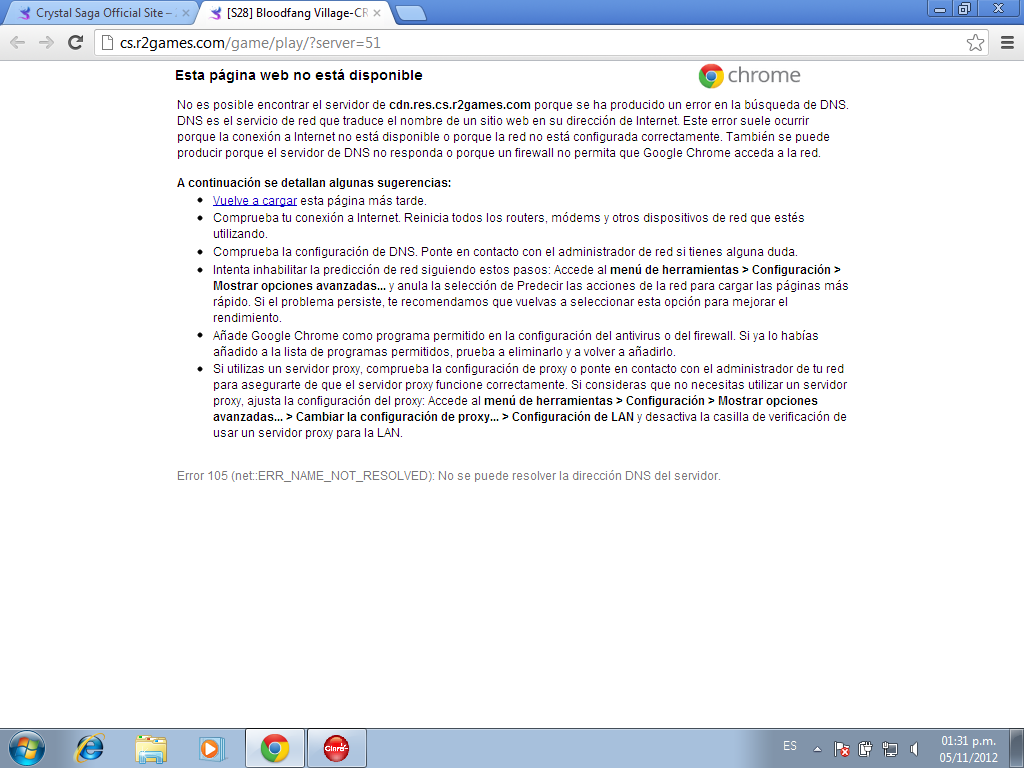Close the [S28] Bloodfang Village tab
Screen dimensions: 1024x768
pos(376,14)
